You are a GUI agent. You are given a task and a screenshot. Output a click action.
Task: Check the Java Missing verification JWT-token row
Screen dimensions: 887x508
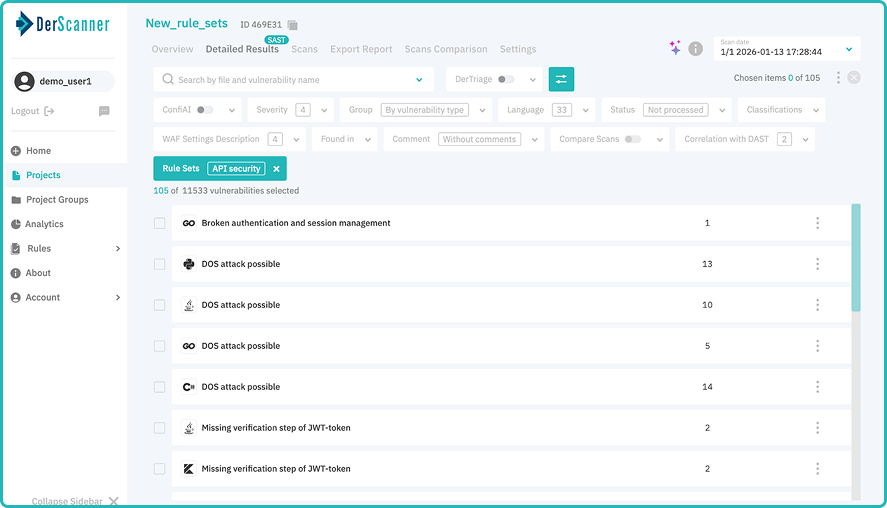tap(160, 428)
